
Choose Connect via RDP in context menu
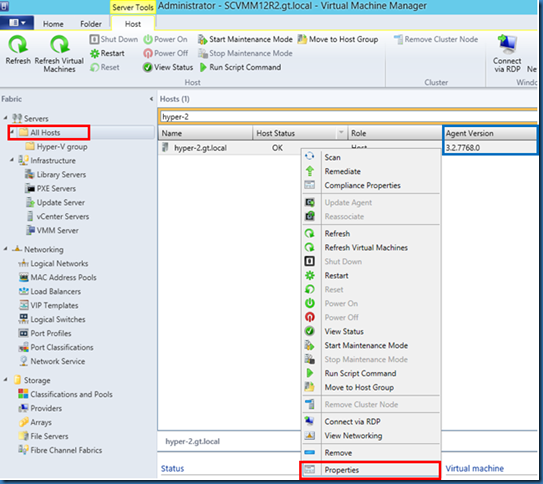371,422
